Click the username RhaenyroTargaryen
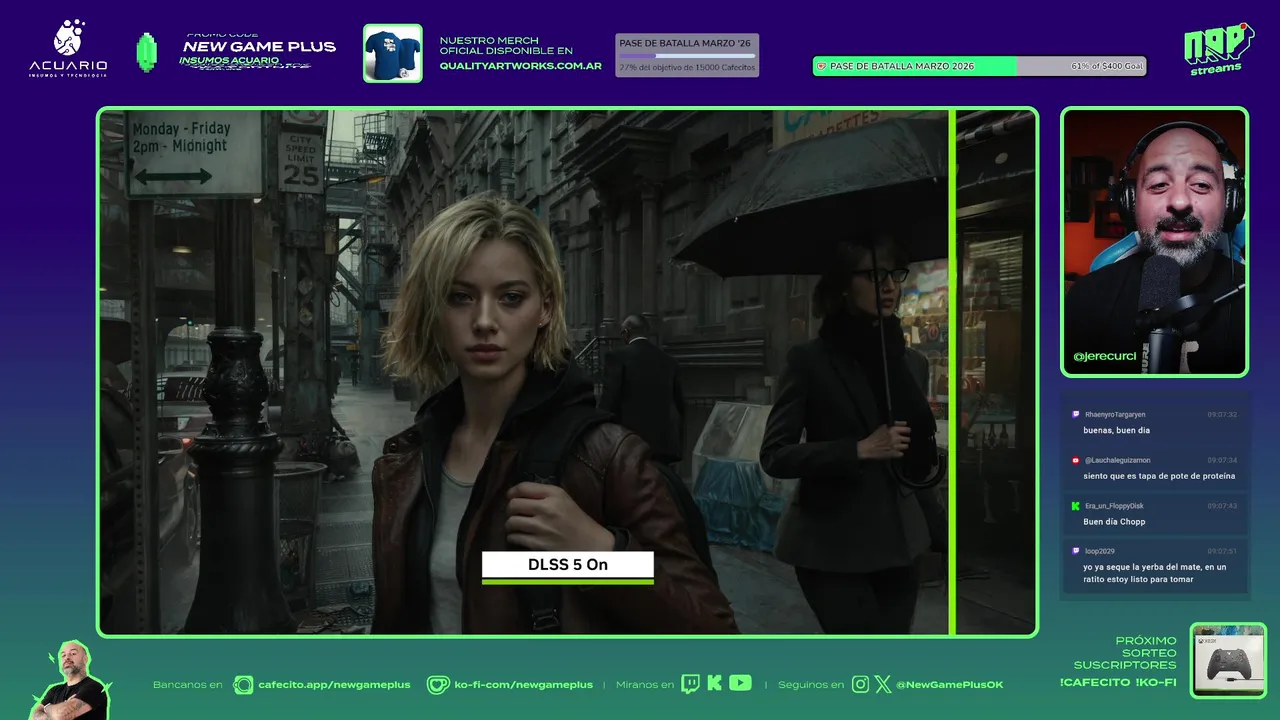 pos(1115,414)
